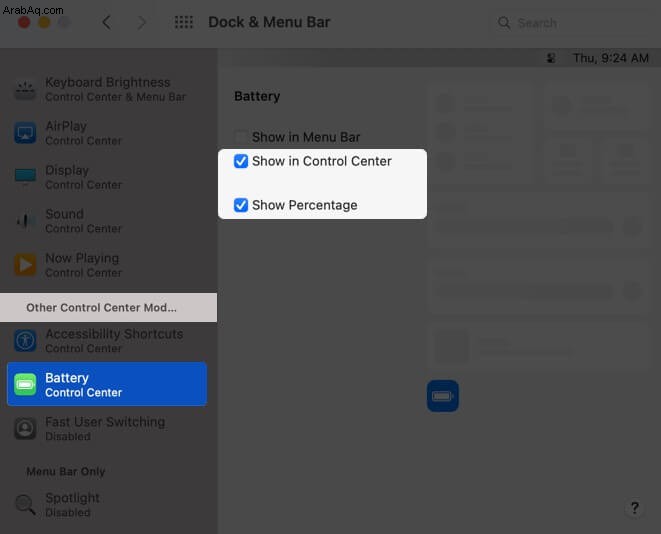Click the green Battery icon
The height and width of the screenshot is (534, 661).
point(25,384)
